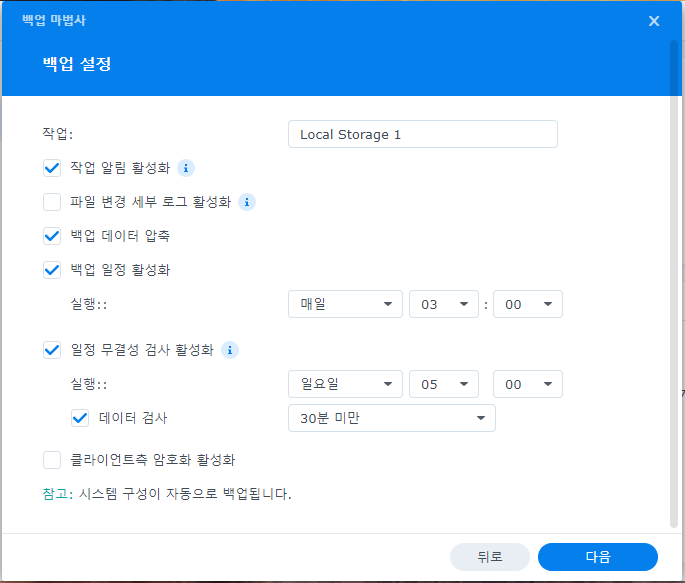Toggle 백업 일정 활성화 checkbox
Screen dimensions: 685x583
pyautogui.click(x=52, y=270)
